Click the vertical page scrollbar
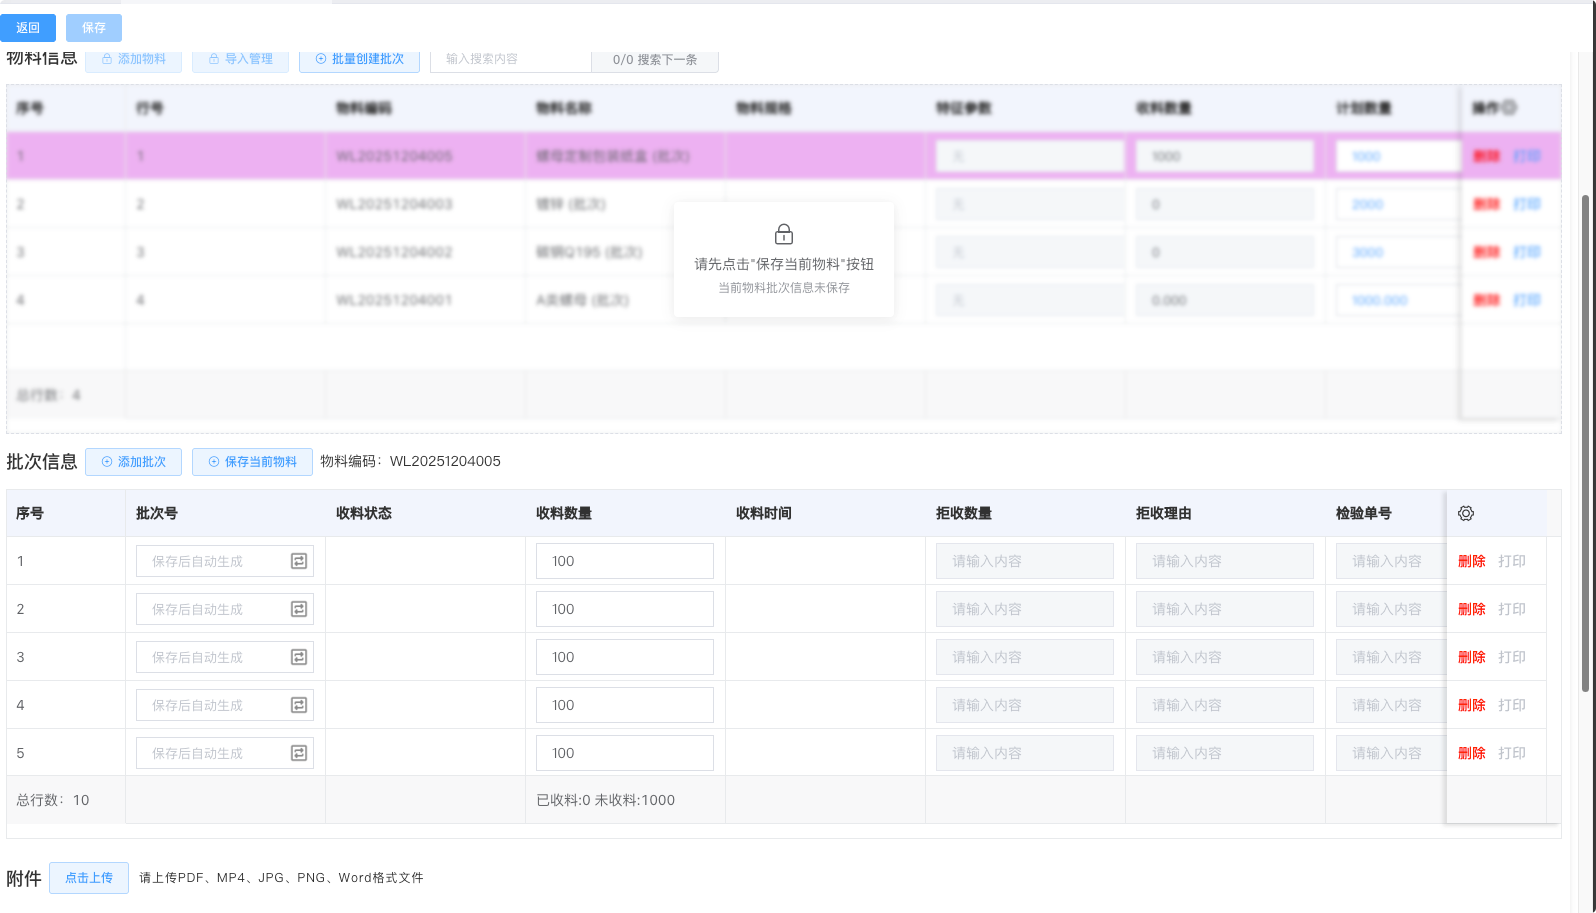This screenshot has width=1596, height=913. [x=1585, y=440]
